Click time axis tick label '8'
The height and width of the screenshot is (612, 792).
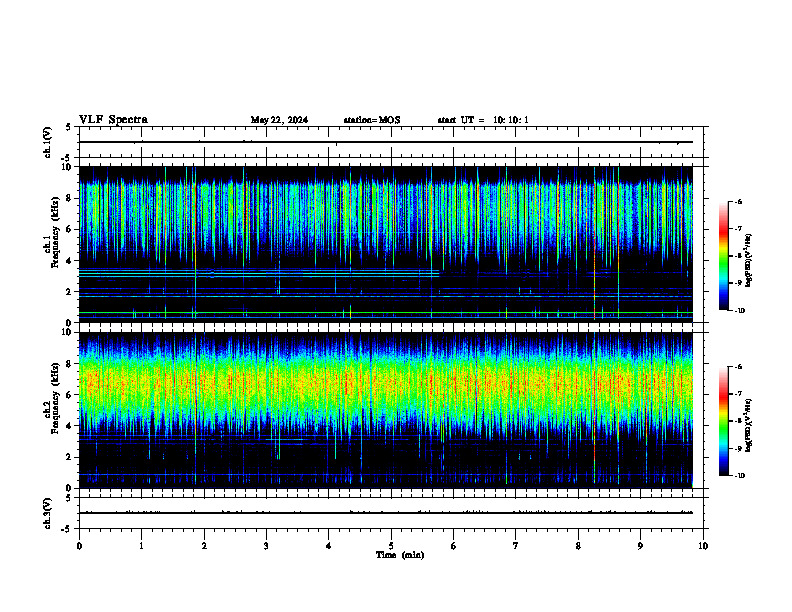click(x=578, y=546)
